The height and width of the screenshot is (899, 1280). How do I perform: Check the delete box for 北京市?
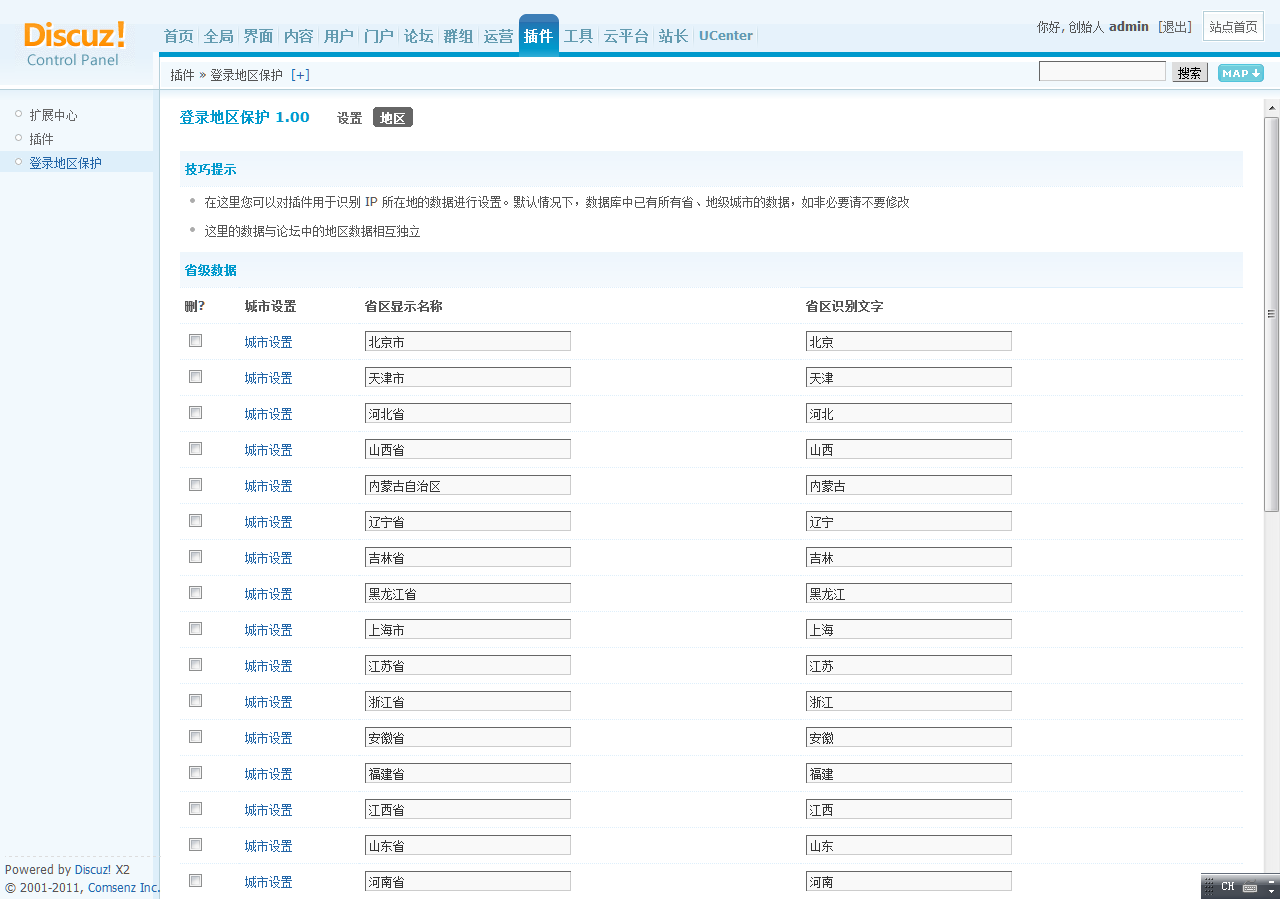click(196, 341)
